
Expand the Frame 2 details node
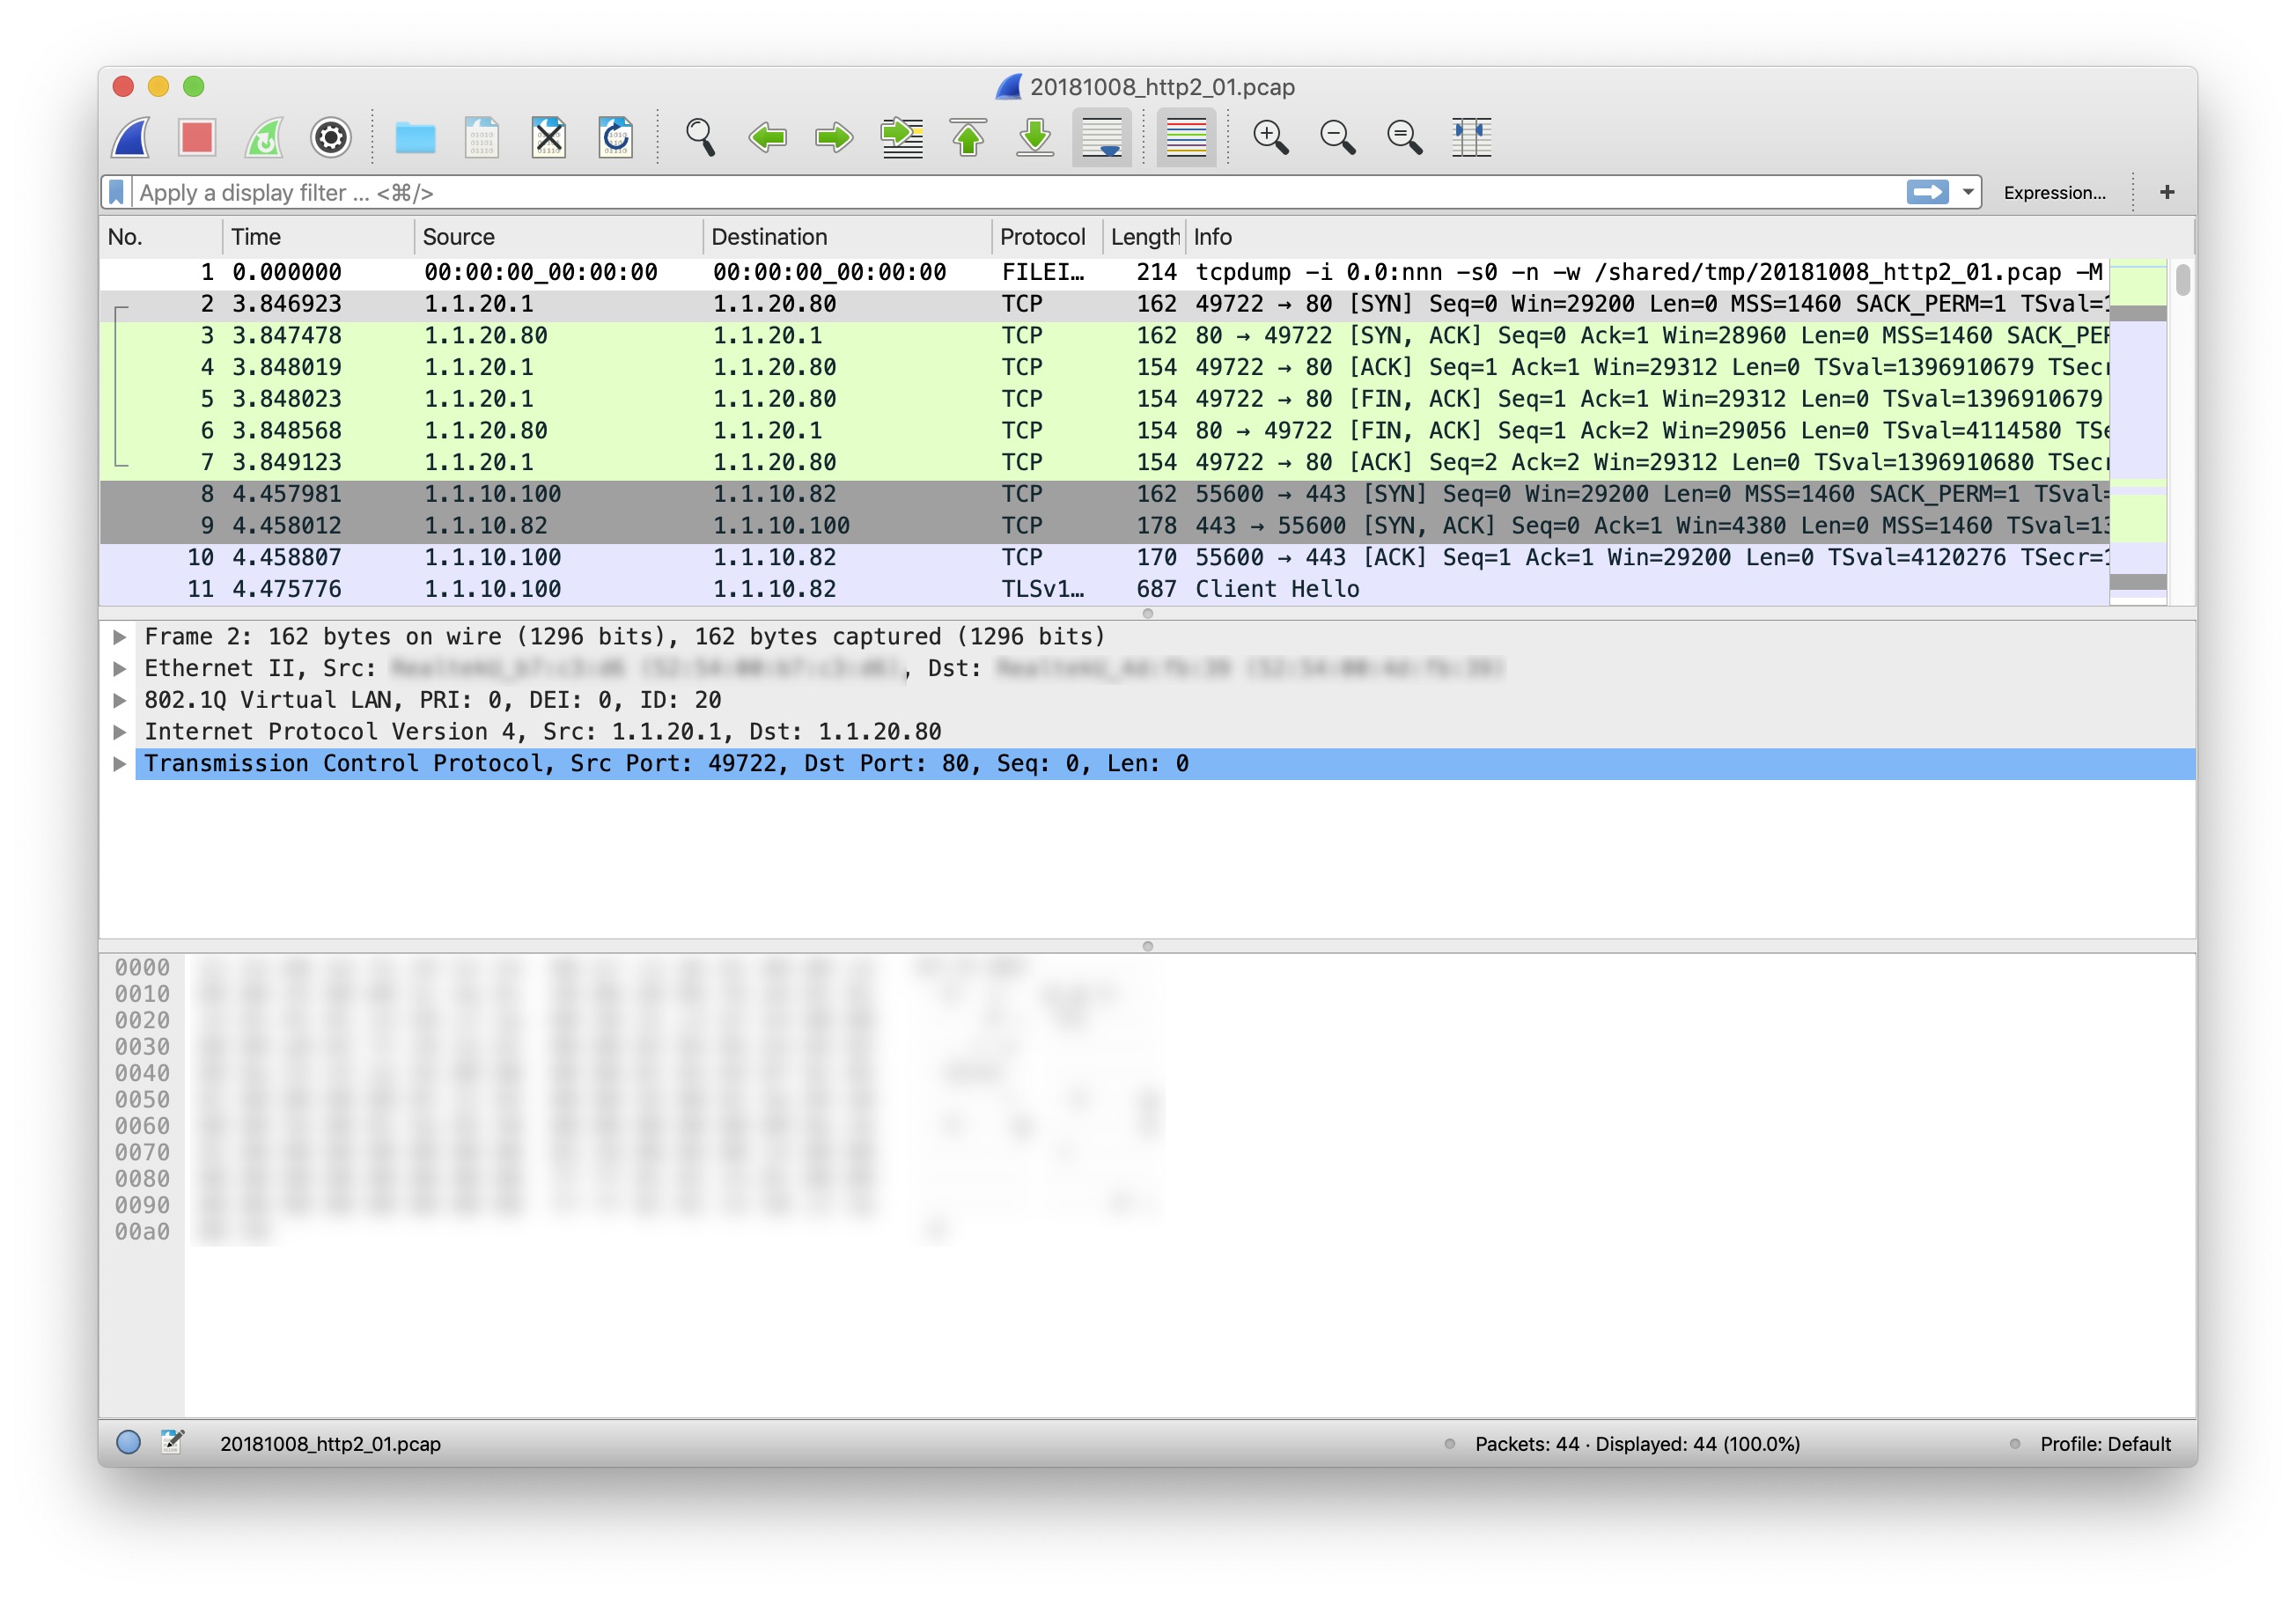tap(119, 636)
